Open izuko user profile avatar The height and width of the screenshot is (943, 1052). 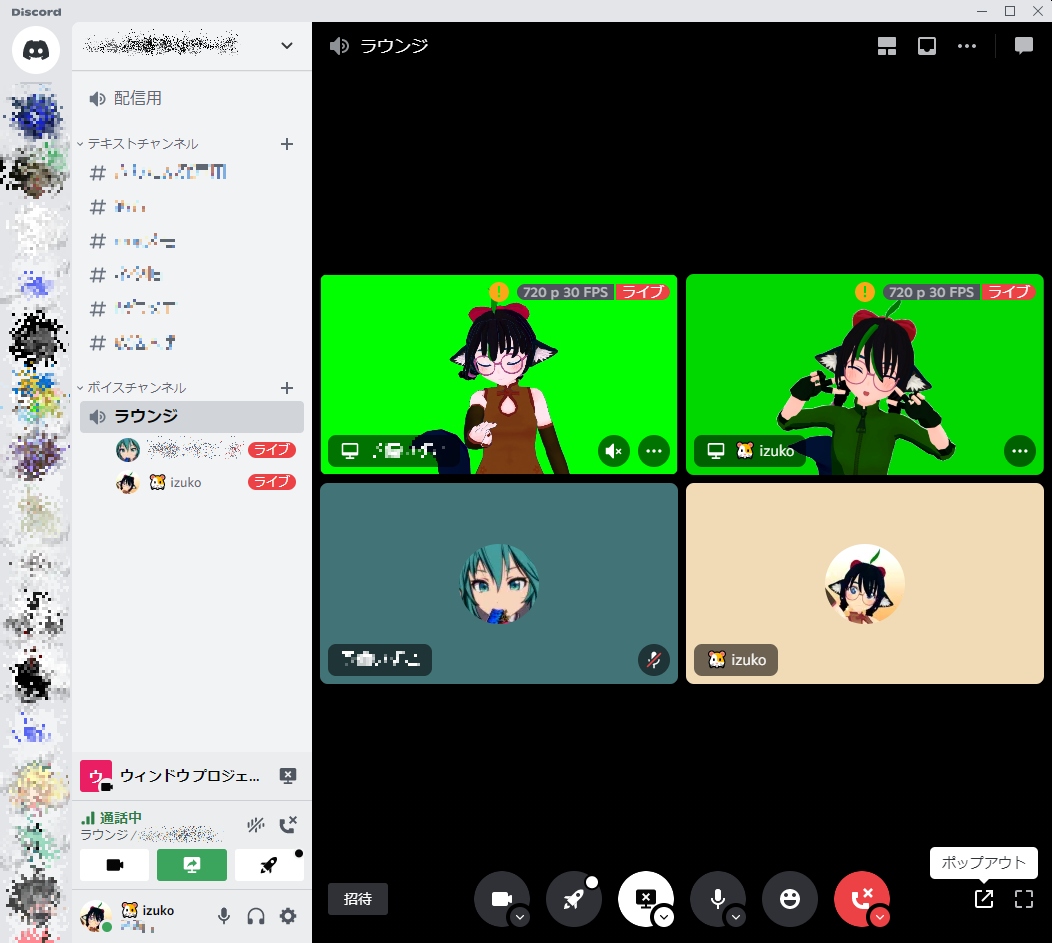(95, 916)
